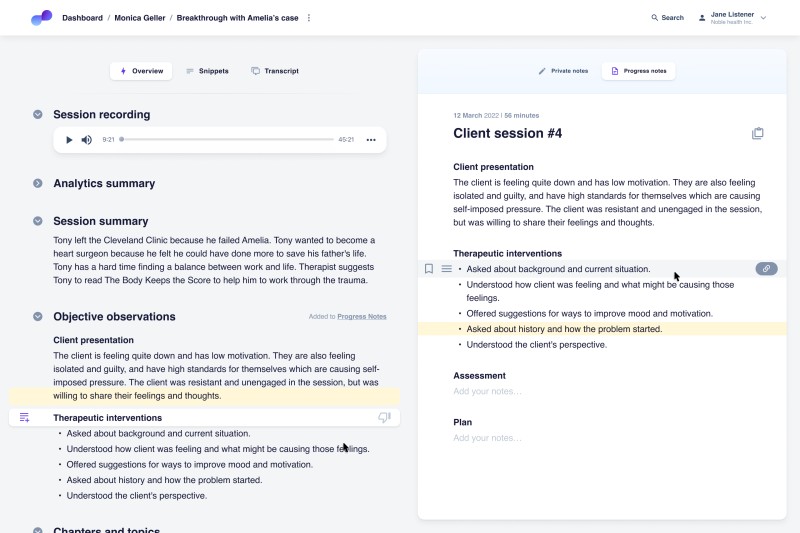The height and width of the screenshot is (533, 800).
Task: Click 'Understood the client's perspective.' in progress notes
Action: click(x=537, y=345)
